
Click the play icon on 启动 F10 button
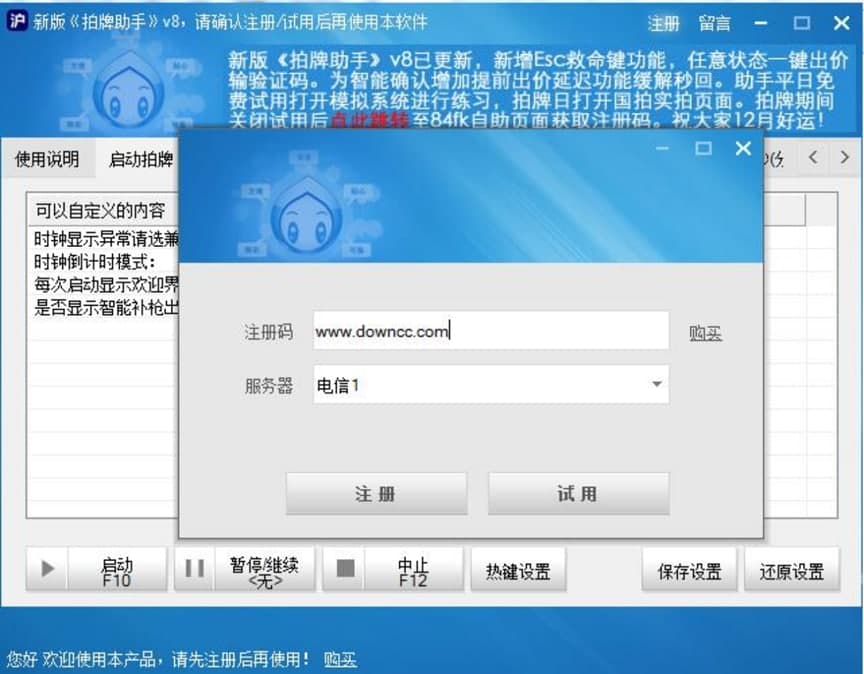(x=46, y=569)
